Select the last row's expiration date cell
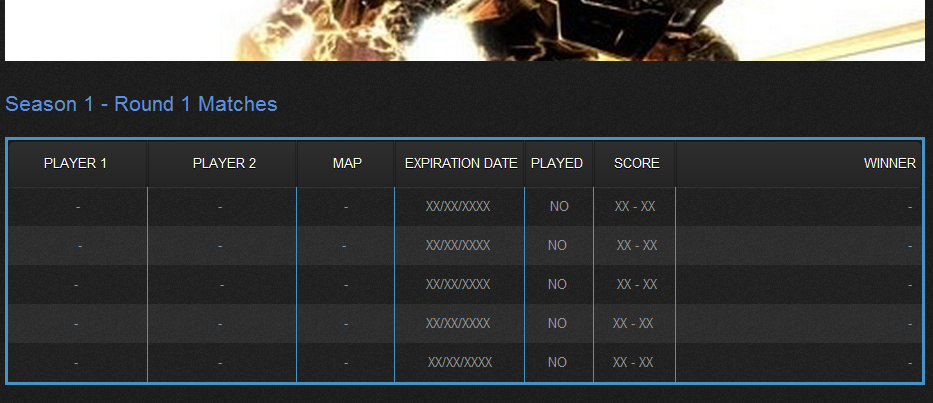The width and height of the screenshot is (933, 403). [460, 363]
